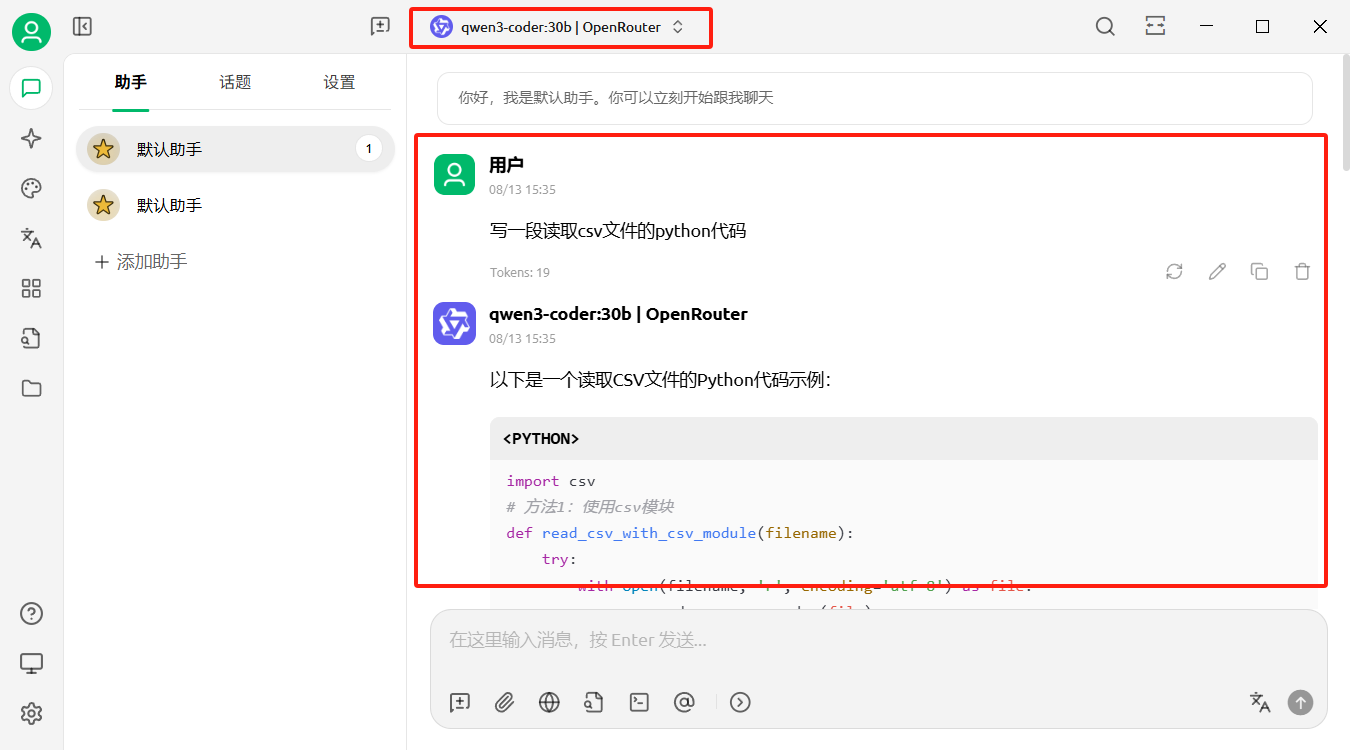Open the translate page from left sidebar
This screenshot has width=1350, height=750.
click(x=31, y=238)
